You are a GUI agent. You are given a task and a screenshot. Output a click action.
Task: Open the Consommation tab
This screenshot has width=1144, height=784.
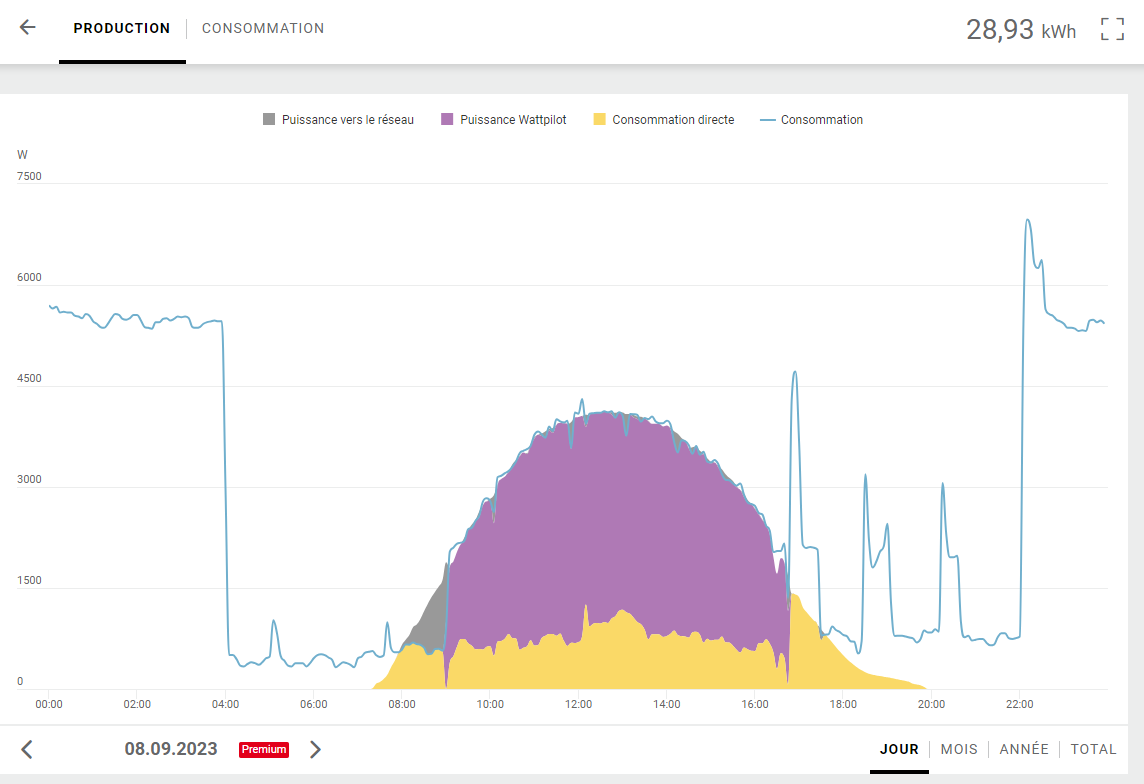[263, 29]
